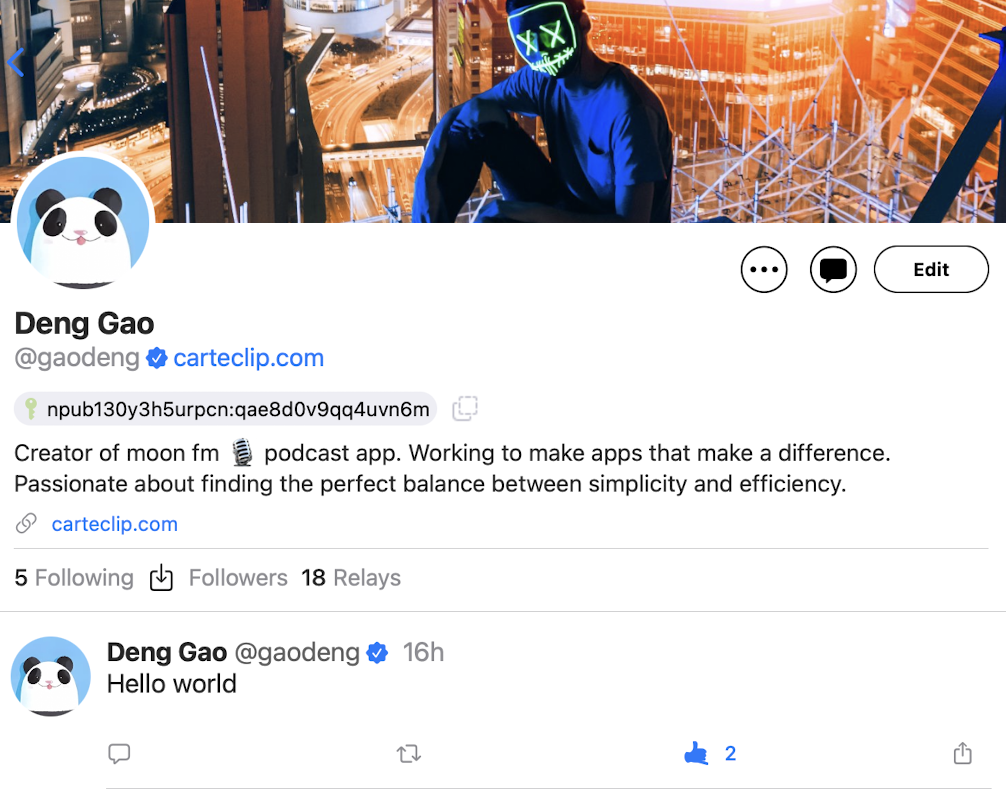View the 5 Following list
1006x800 pixels.
pyautogui.click(x=74, y=578)
